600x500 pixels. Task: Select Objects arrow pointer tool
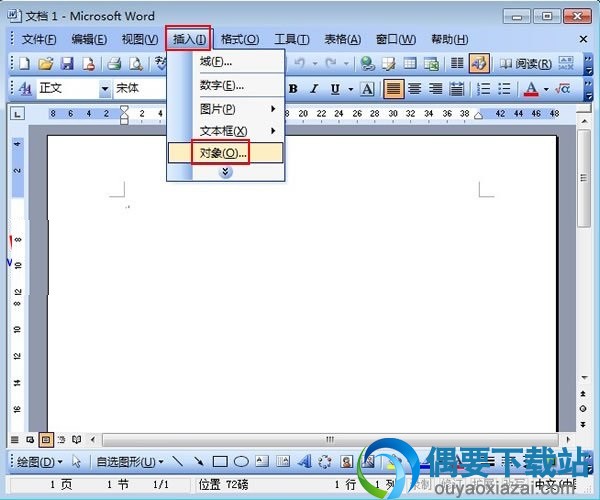tap(76, 462)
